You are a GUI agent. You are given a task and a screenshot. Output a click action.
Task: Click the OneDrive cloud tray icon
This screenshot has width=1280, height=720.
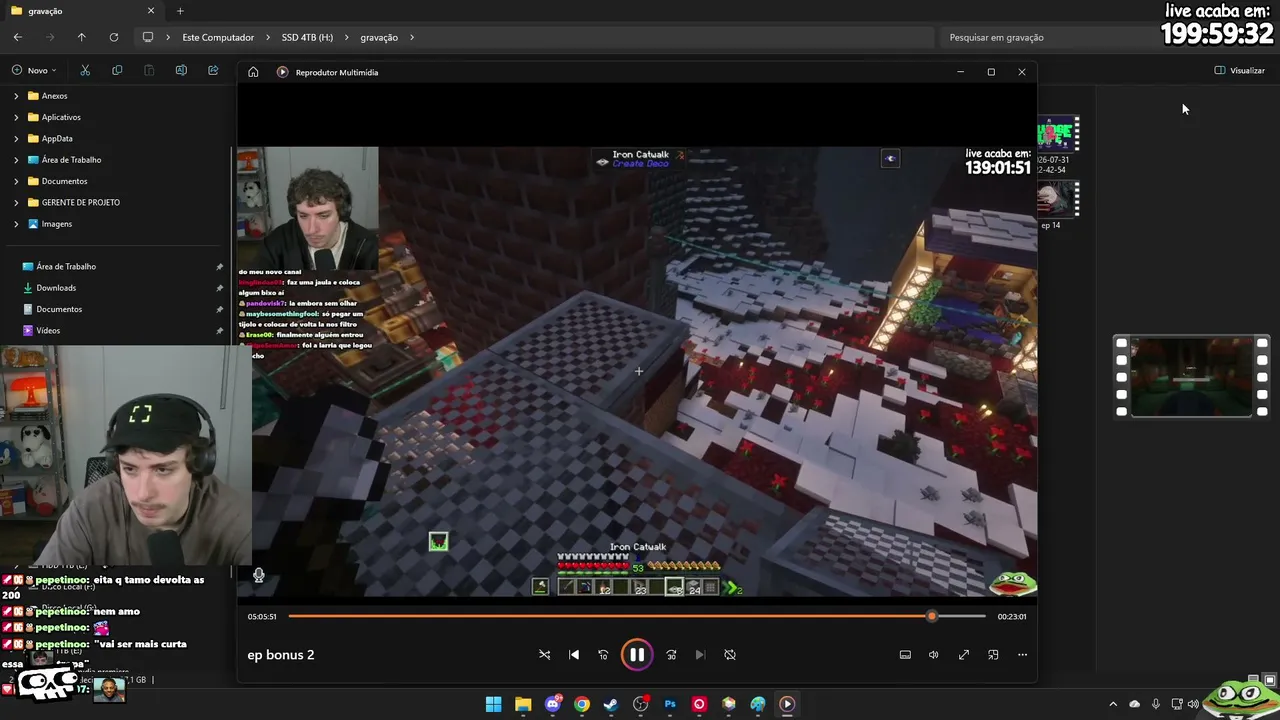[1135, 704]
